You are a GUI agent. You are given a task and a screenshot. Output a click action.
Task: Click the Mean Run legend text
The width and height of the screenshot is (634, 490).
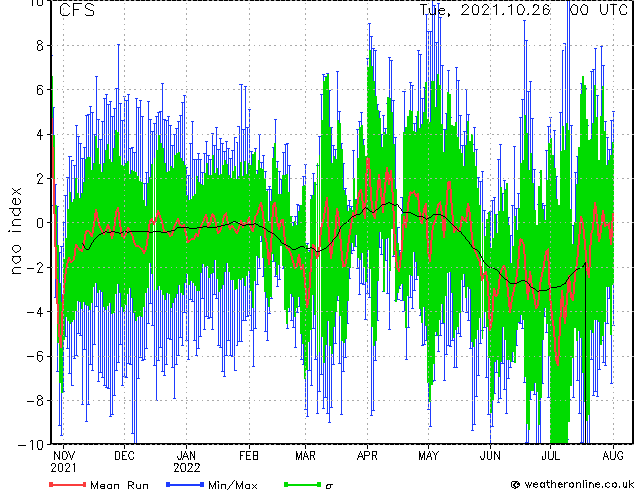(120, 484)
